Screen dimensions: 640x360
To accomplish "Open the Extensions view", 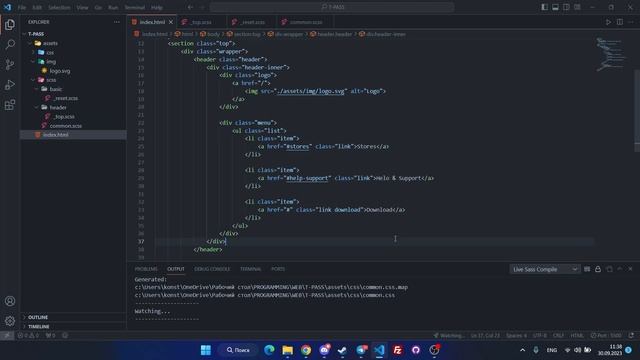I will pos(10,105).
